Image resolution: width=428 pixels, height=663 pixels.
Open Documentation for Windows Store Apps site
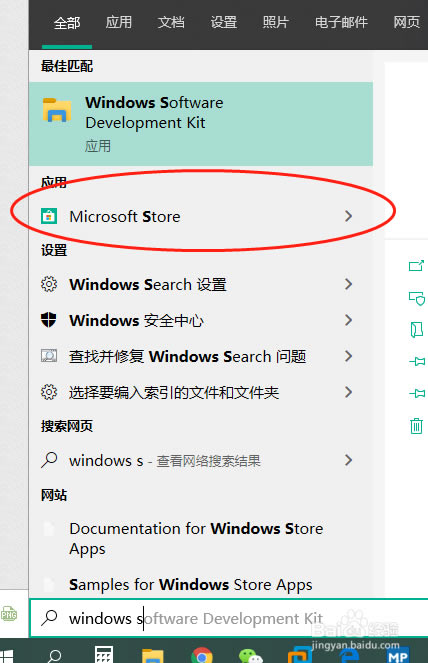pyautogui.click(x=201, y=539)
